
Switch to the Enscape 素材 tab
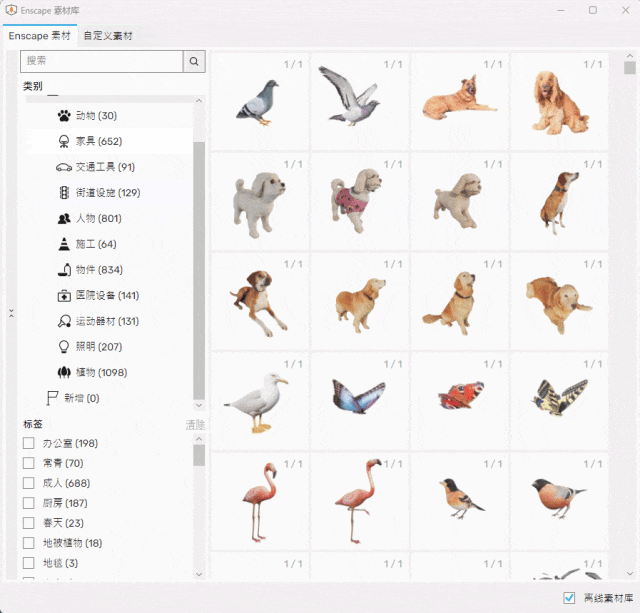click(40, 36)
